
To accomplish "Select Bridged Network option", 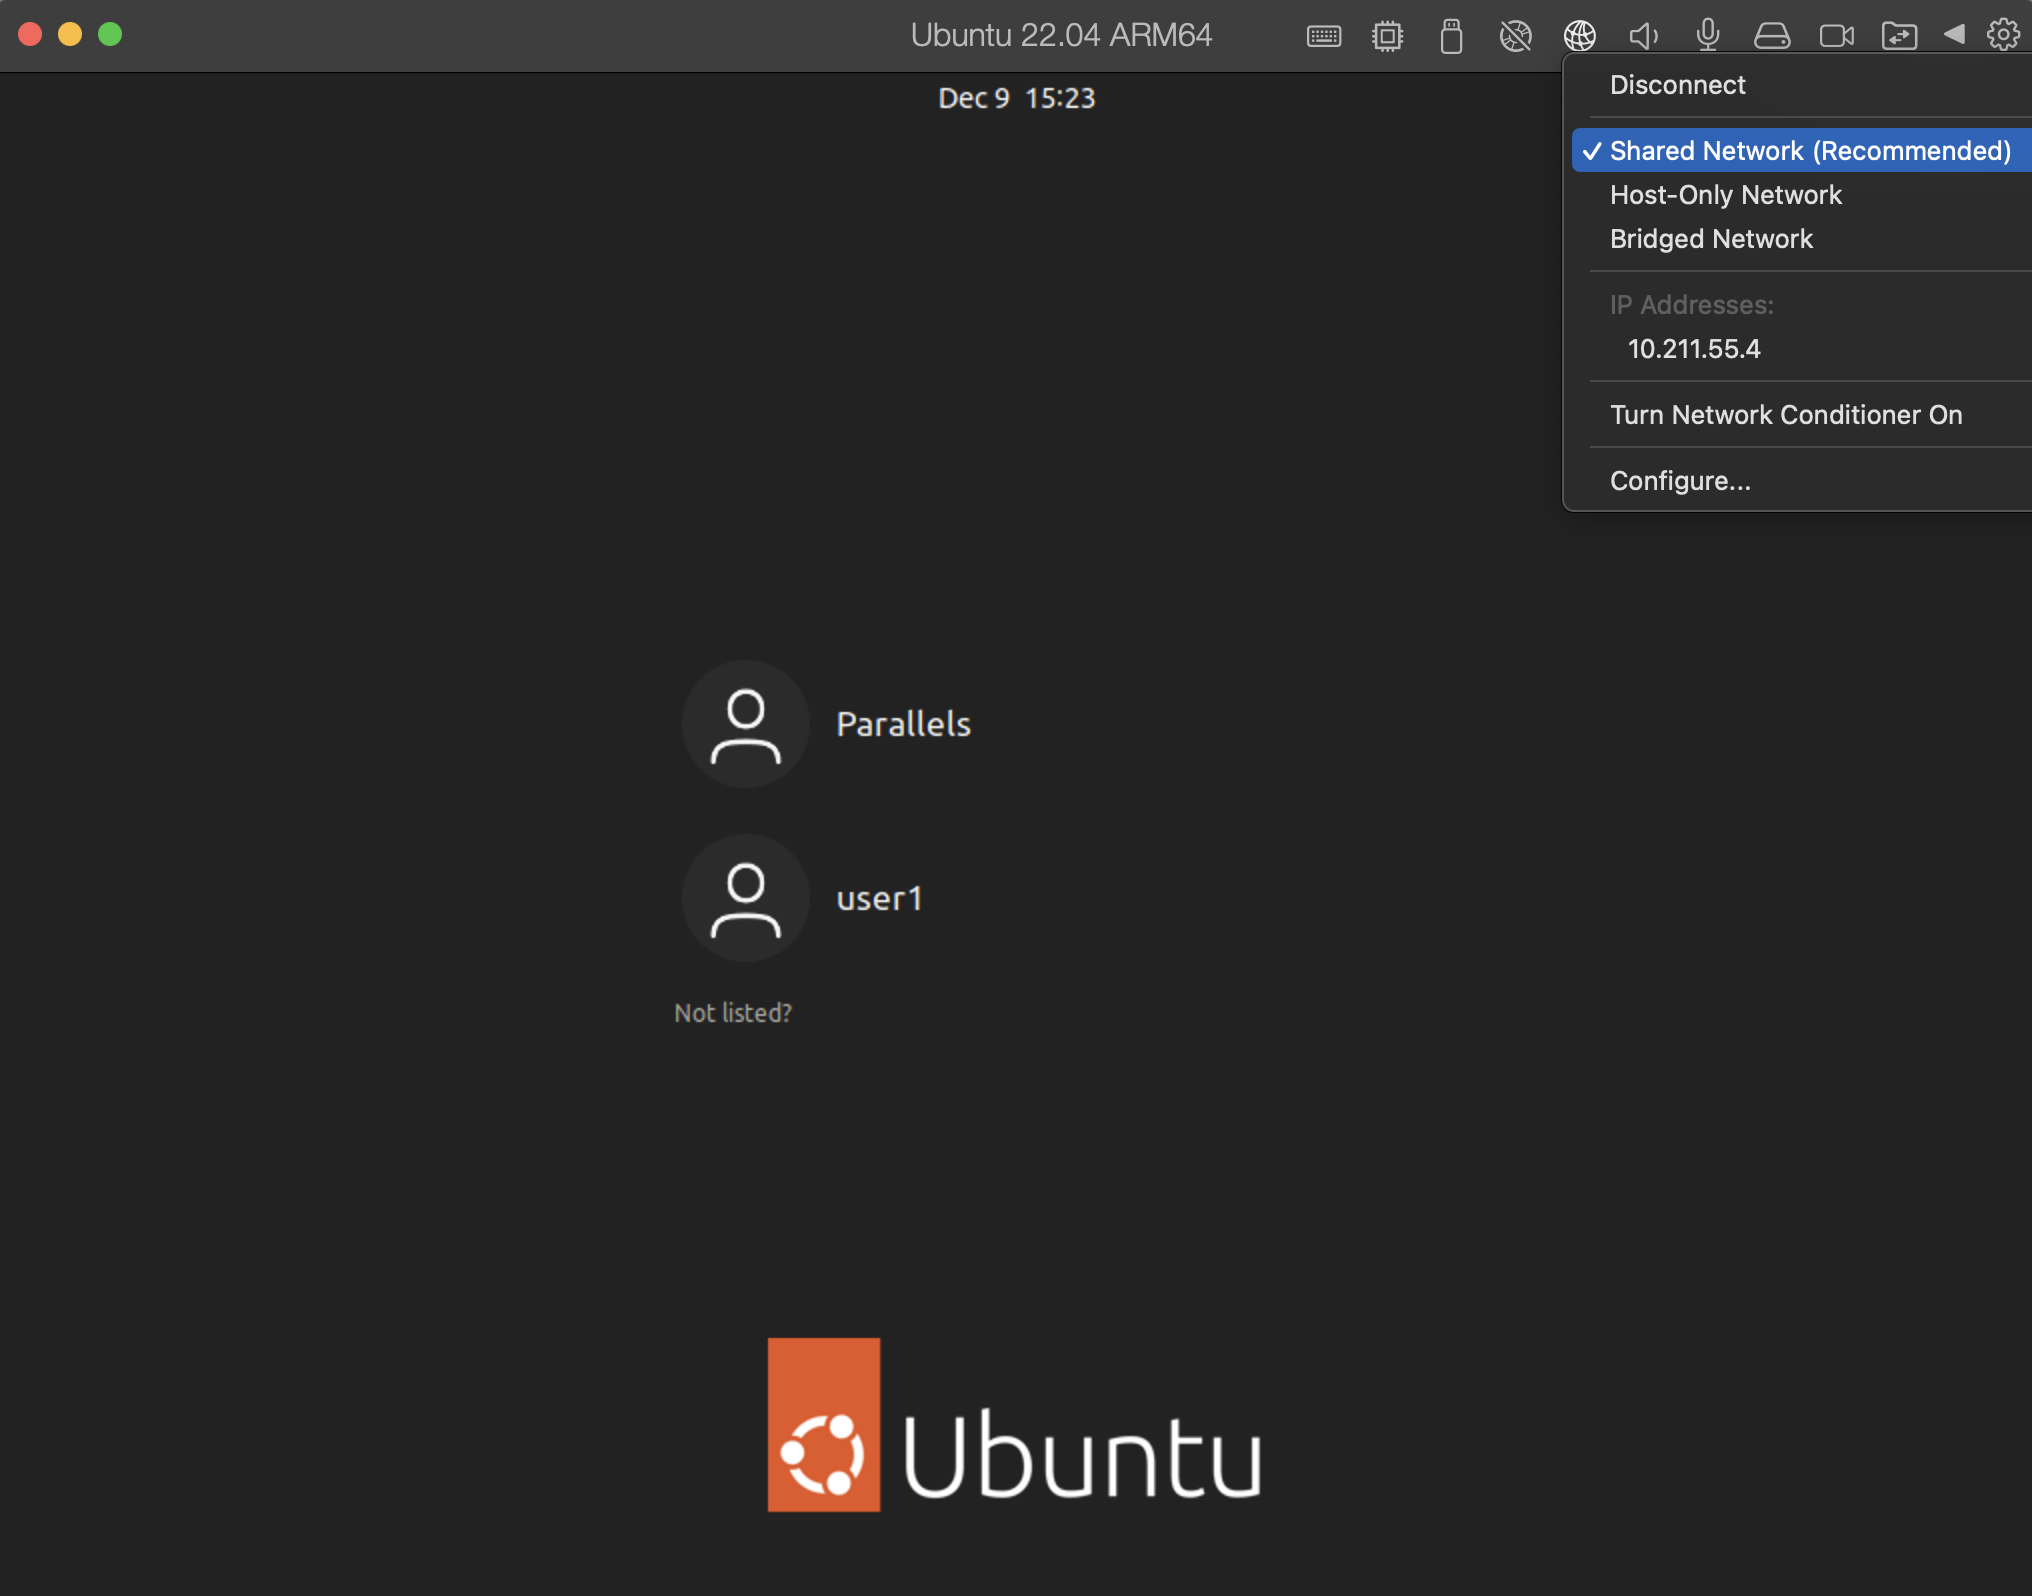I will tap(1710, 237).
